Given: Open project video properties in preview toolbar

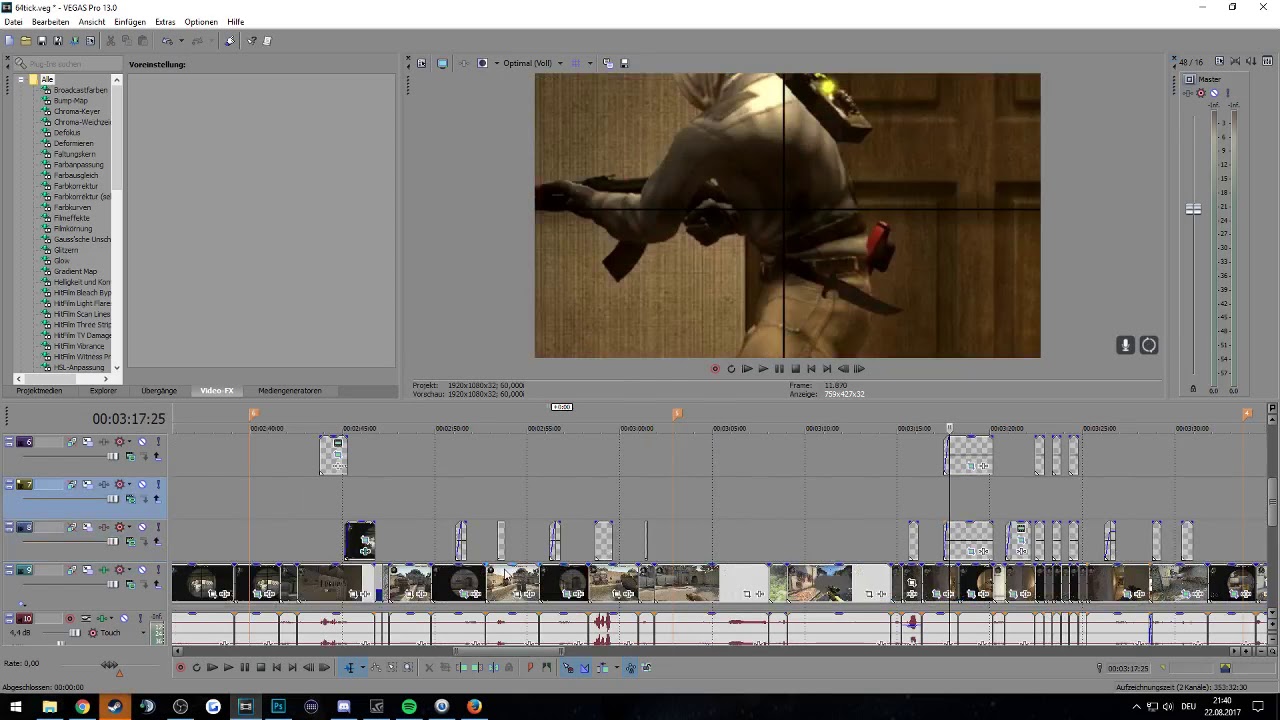Looking at the screenshot, I should click(421, 63).
